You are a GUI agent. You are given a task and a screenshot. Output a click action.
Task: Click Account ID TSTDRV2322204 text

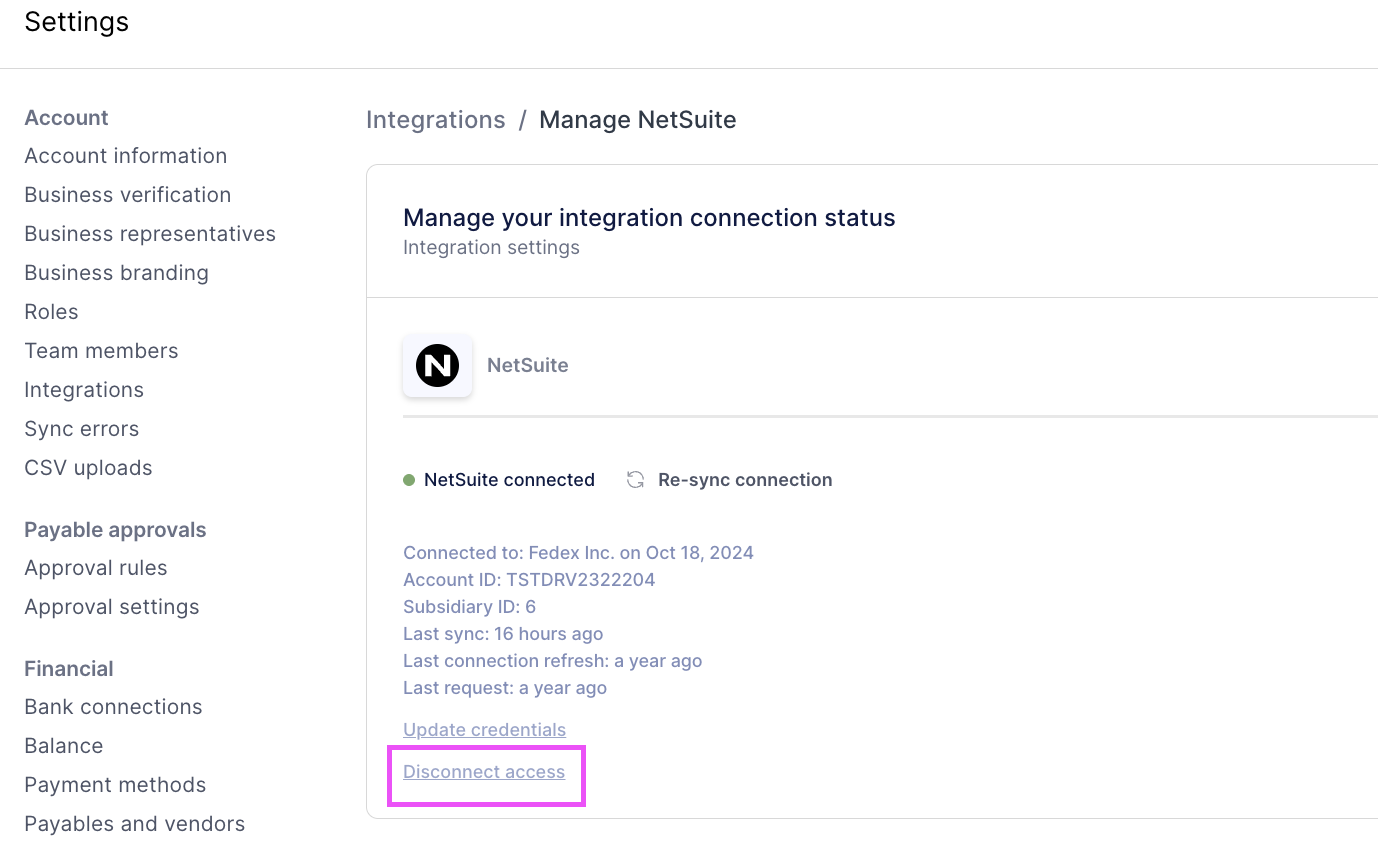pos(529,580)
